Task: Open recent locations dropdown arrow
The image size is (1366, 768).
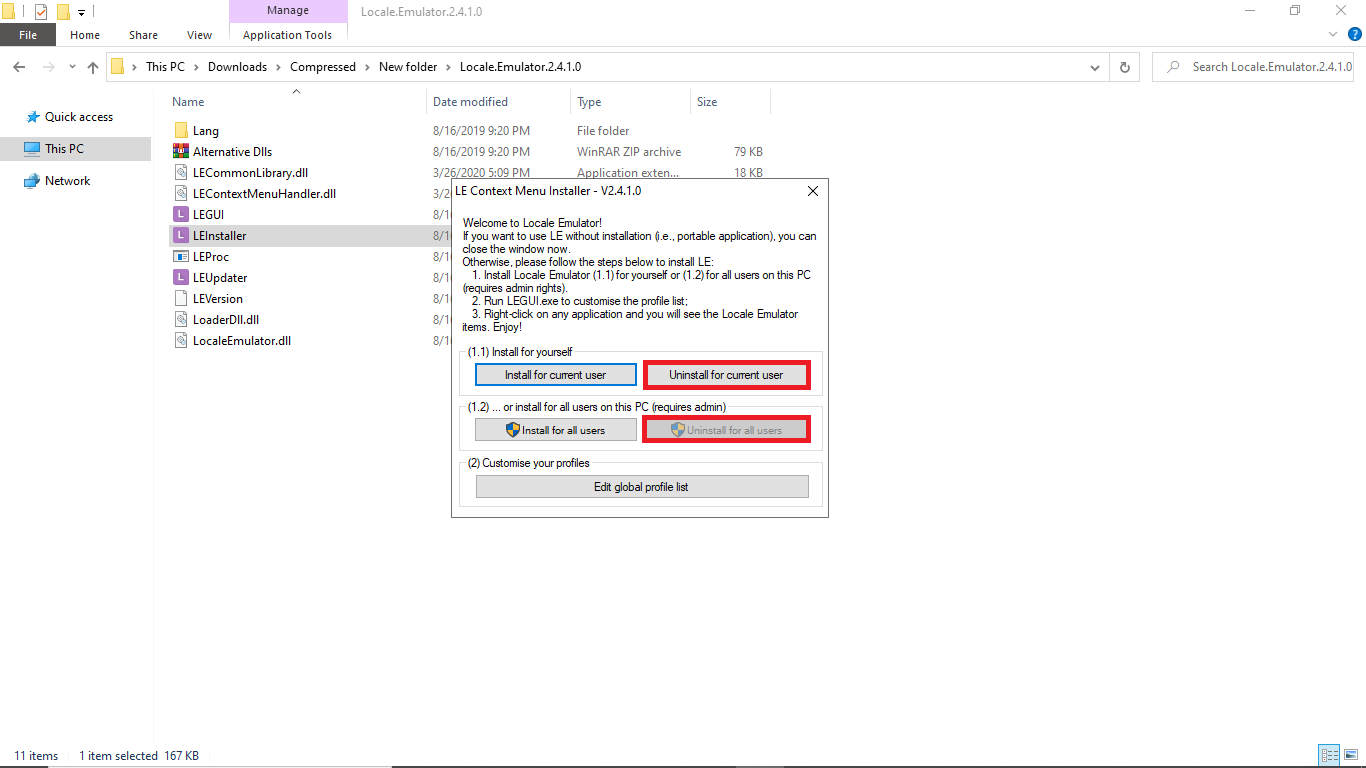Action: [72, 67]
